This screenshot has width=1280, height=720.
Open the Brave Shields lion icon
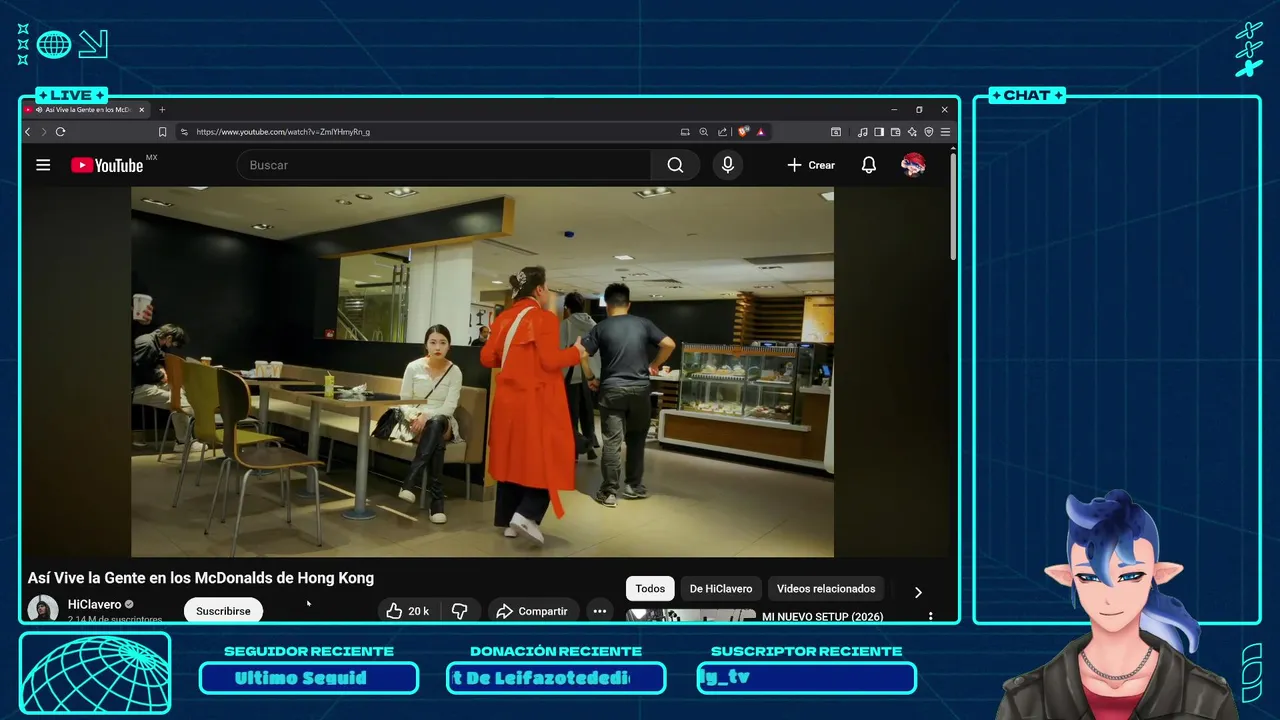click(x=744, y=132)
